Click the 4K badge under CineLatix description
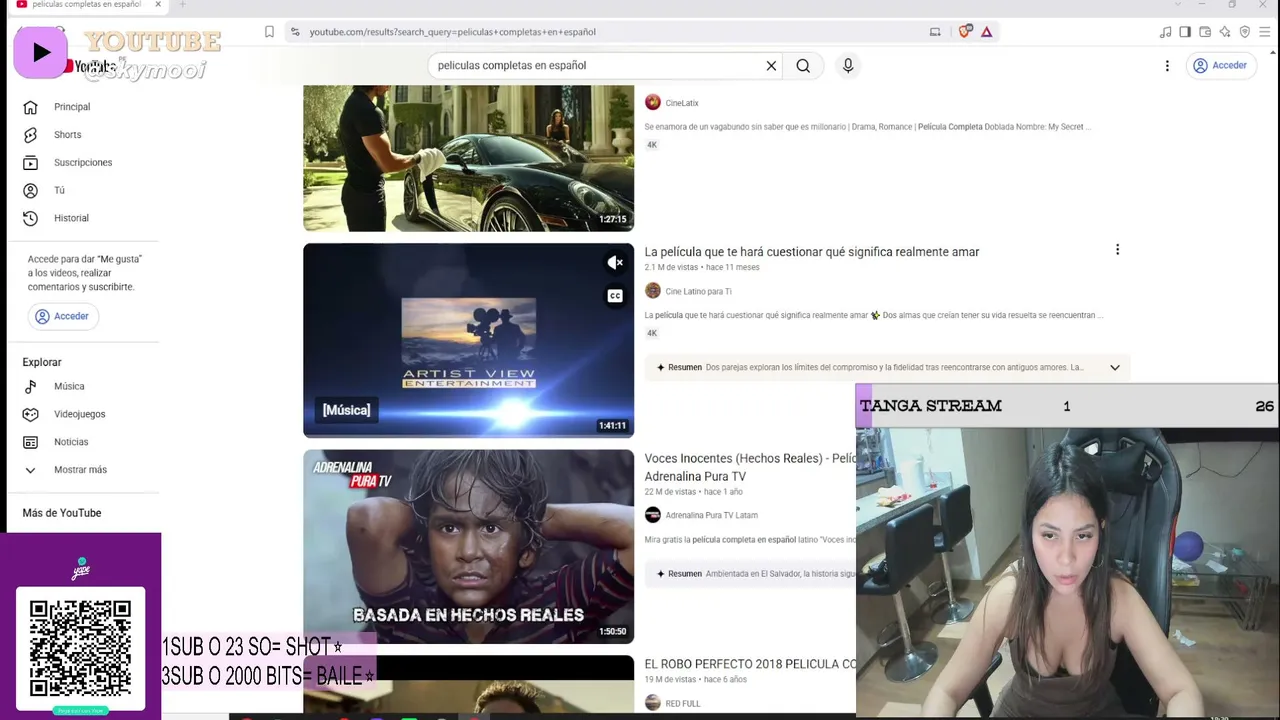 pos(652,145)
